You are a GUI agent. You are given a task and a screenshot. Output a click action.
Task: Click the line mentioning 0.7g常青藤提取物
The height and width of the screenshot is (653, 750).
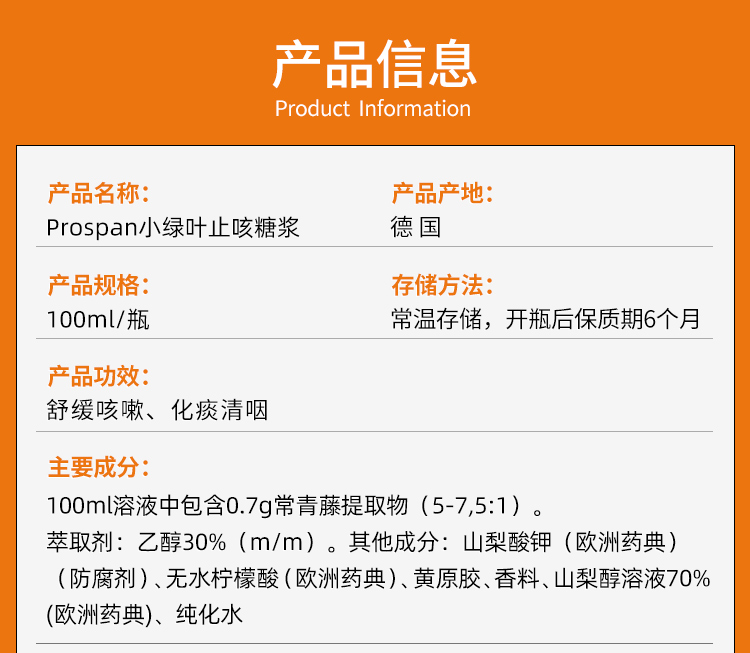295,506
